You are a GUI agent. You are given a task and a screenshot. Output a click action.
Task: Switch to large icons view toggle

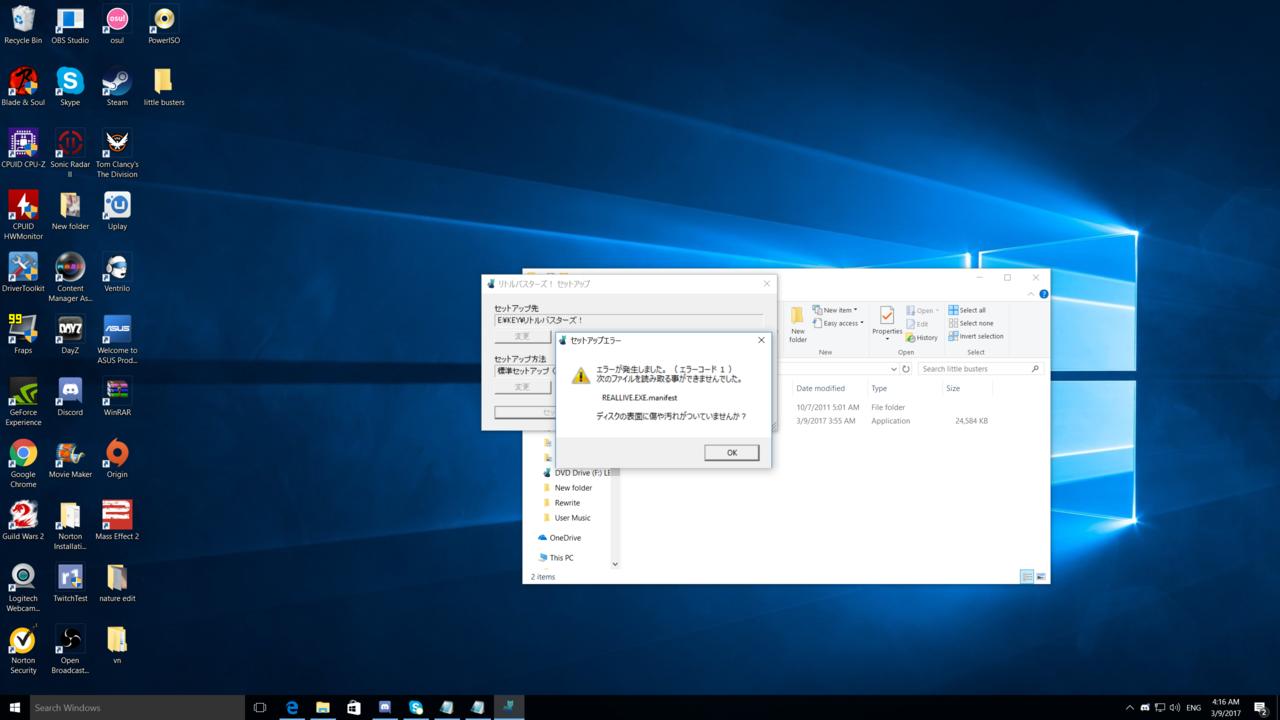(x=1041, y=577)
